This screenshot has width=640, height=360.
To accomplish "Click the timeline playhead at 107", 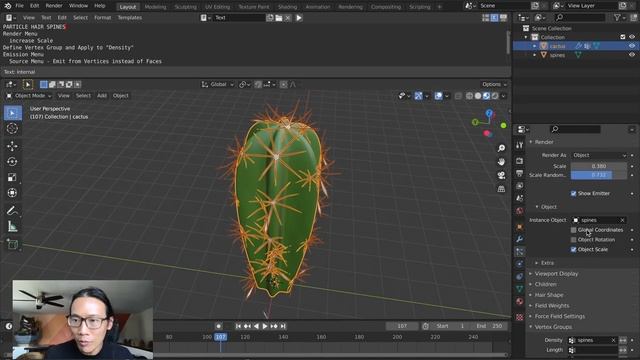I will point(220,337).
